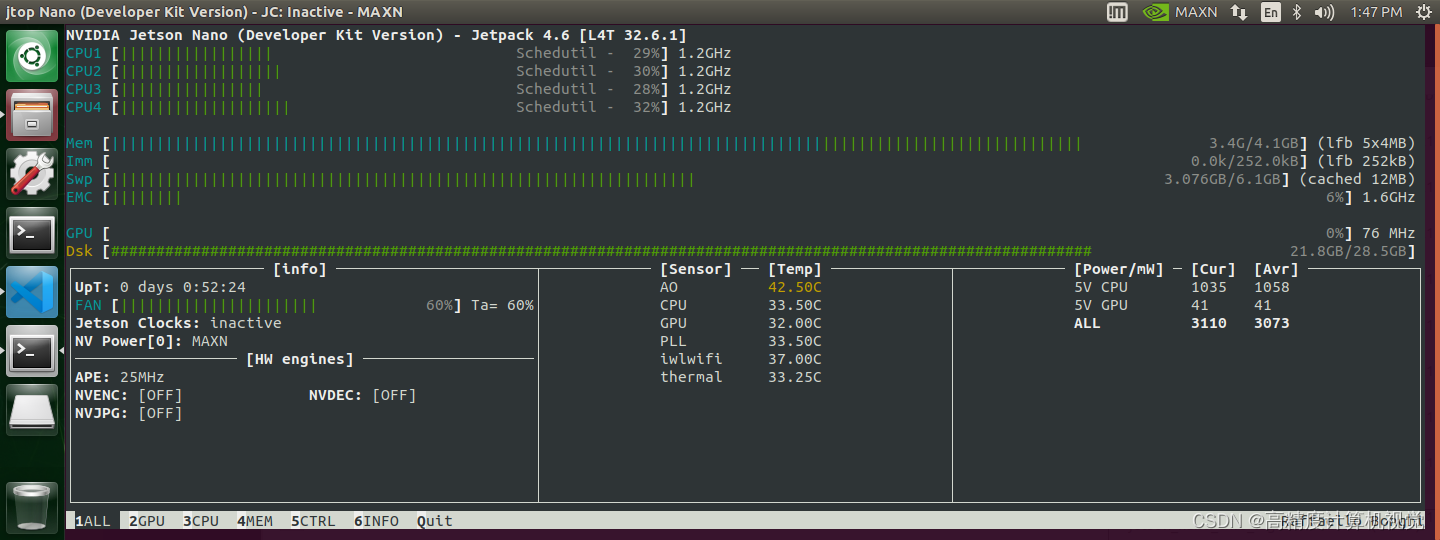
Task: Click the NVENC [OFF] status
Action: point(160,395)
